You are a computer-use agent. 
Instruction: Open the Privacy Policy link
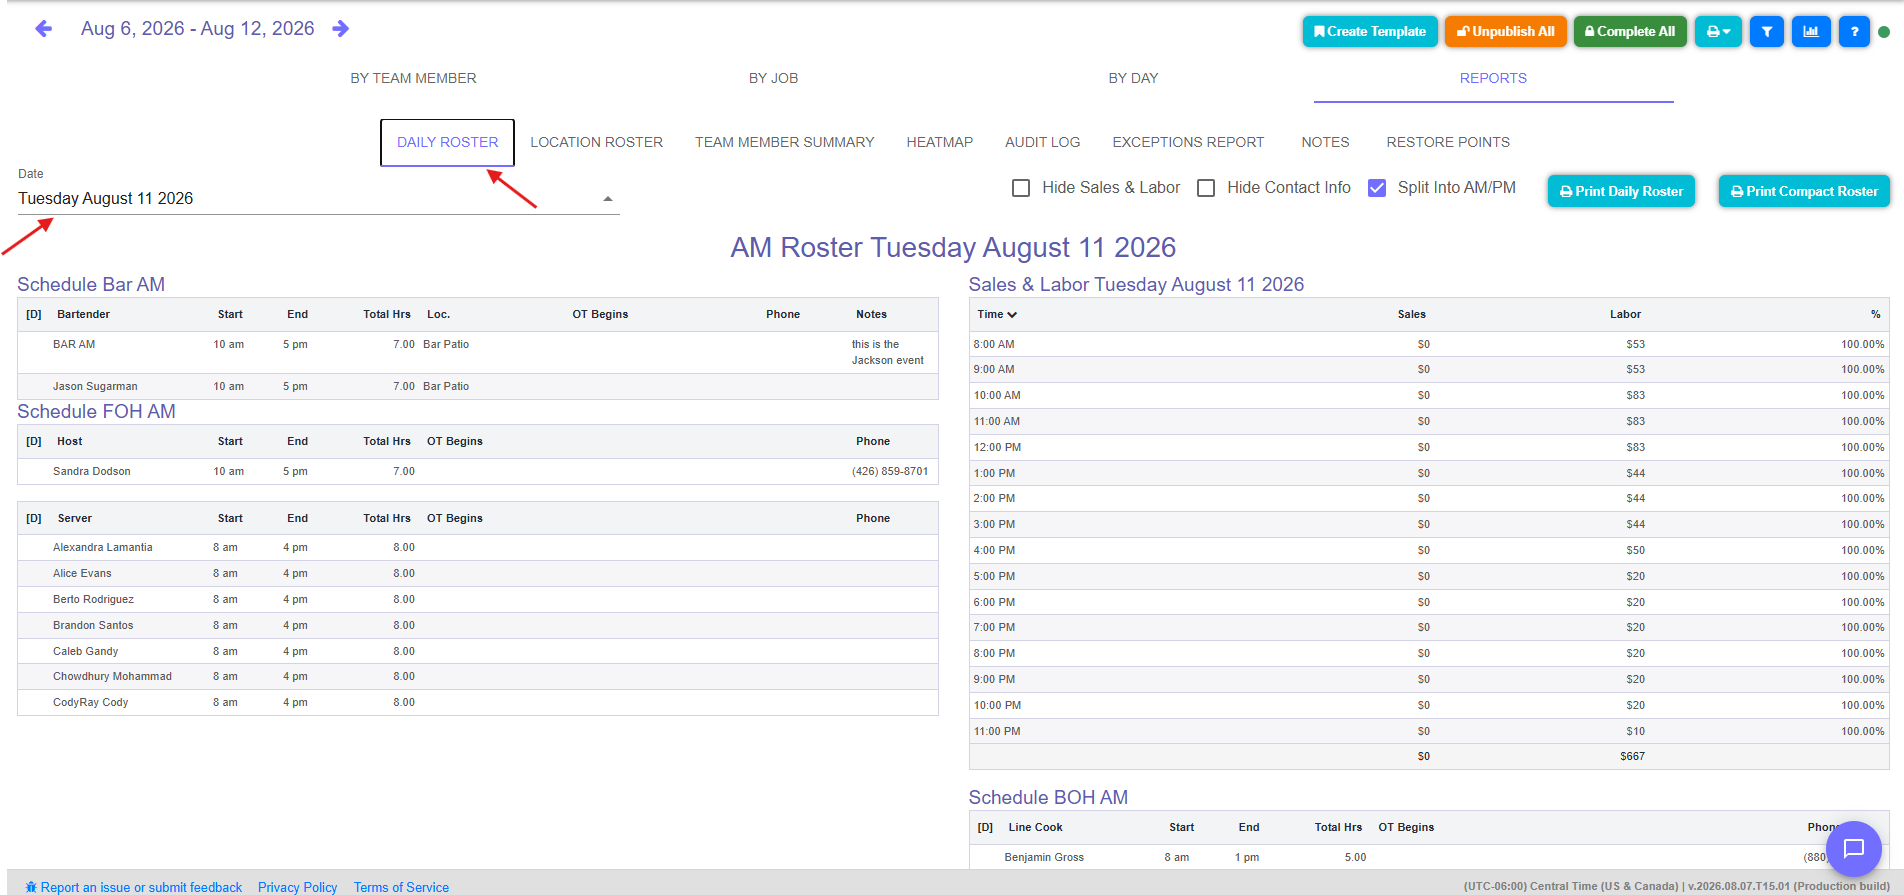click(297, 887)
